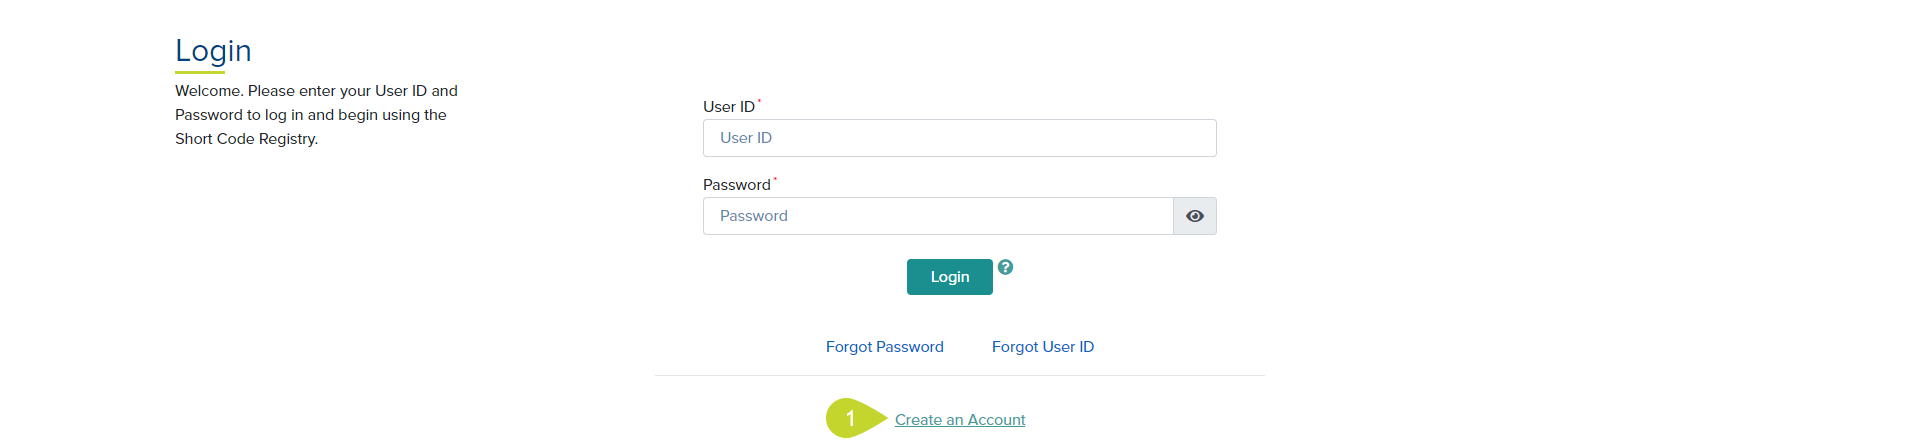Open the Forgot User ID link
This screenshot has width=1920, height=443.
pos(1043,347)
